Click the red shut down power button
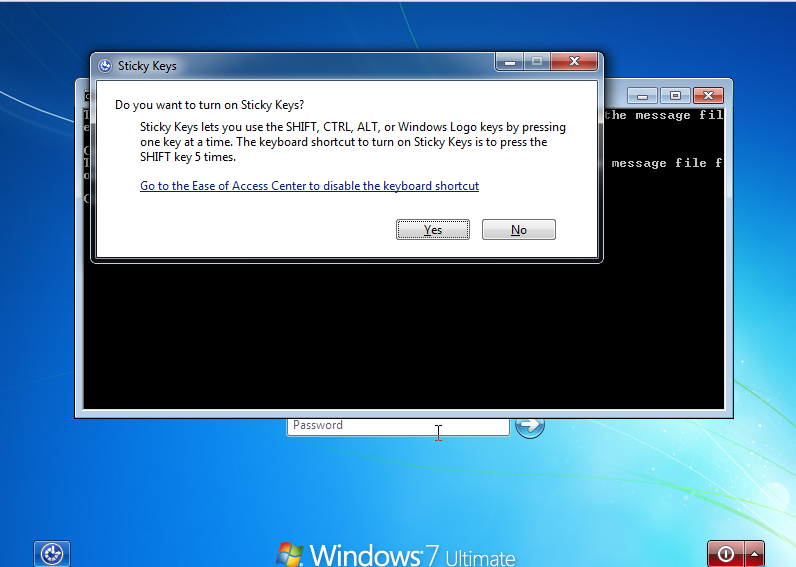Image resolution: width=796 pixels, height=567 pixels. point(725,554)
